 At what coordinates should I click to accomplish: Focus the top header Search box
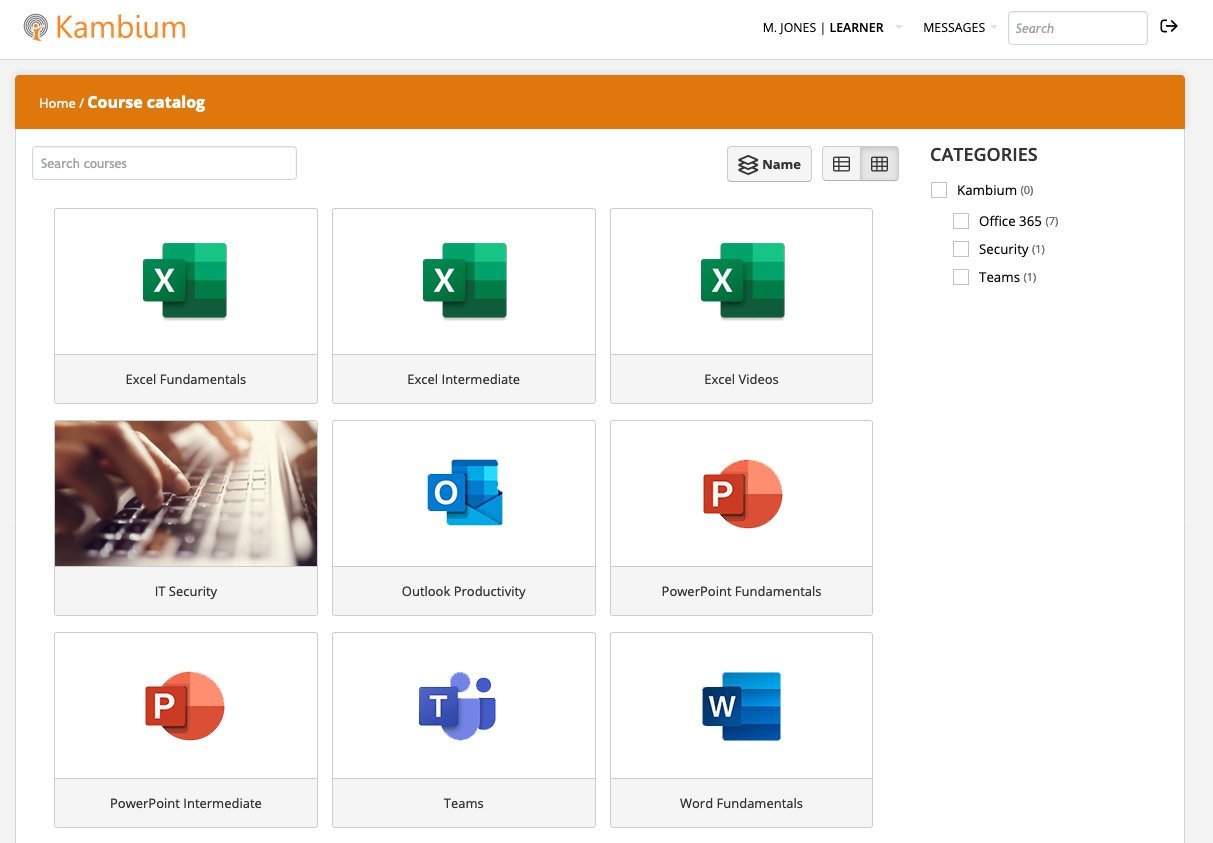coord(1077,28)
